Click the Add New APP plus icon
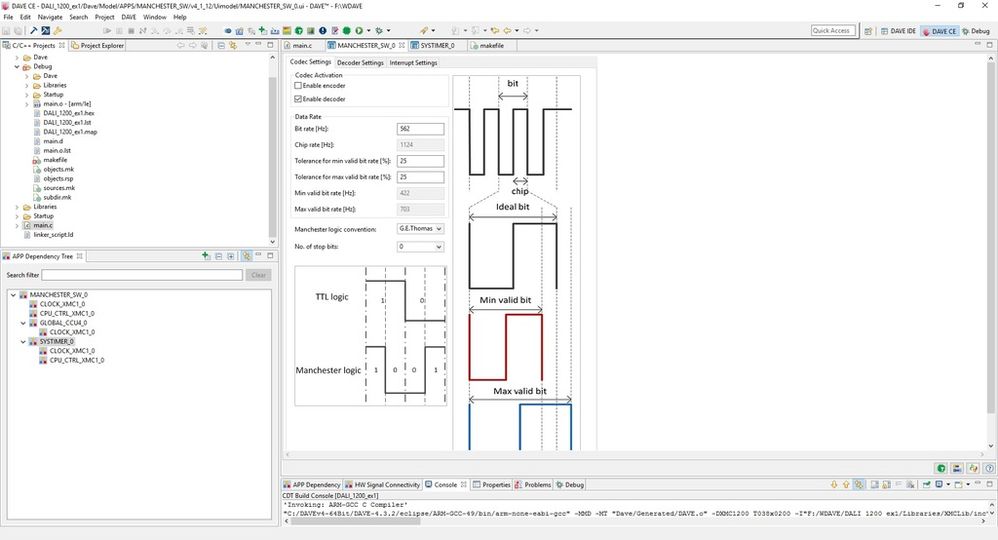 262,31
